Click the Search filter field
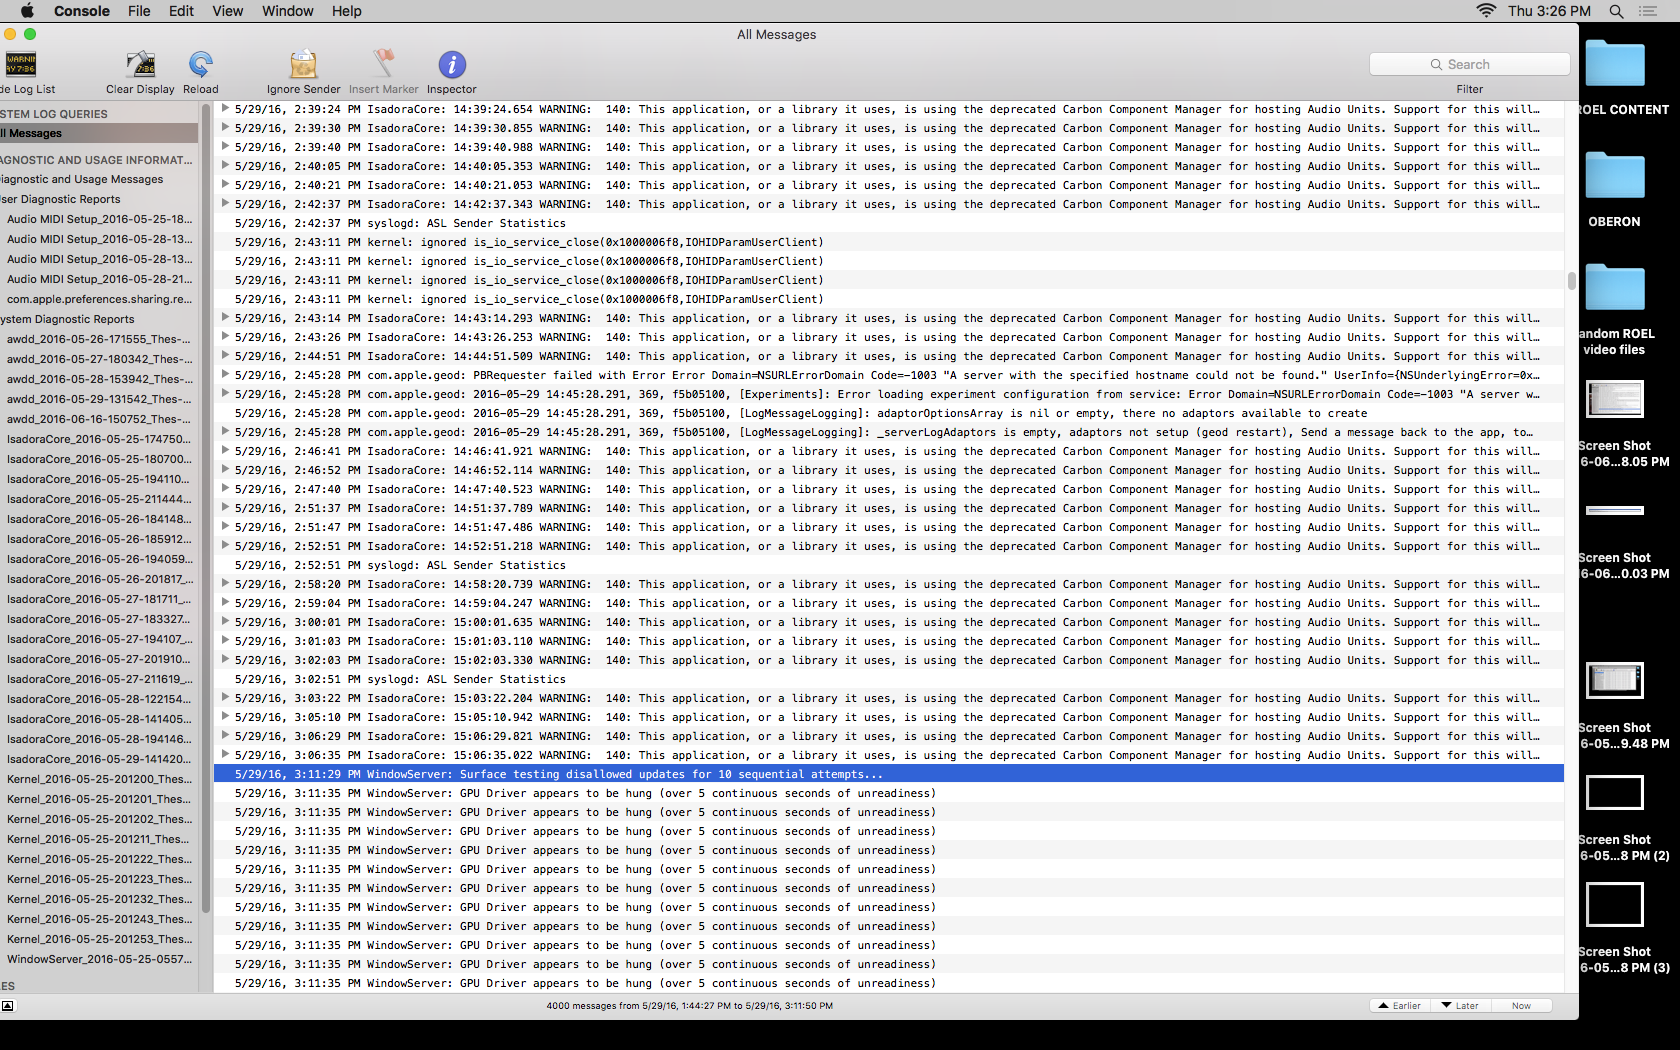 click(x=1469, y=64)
